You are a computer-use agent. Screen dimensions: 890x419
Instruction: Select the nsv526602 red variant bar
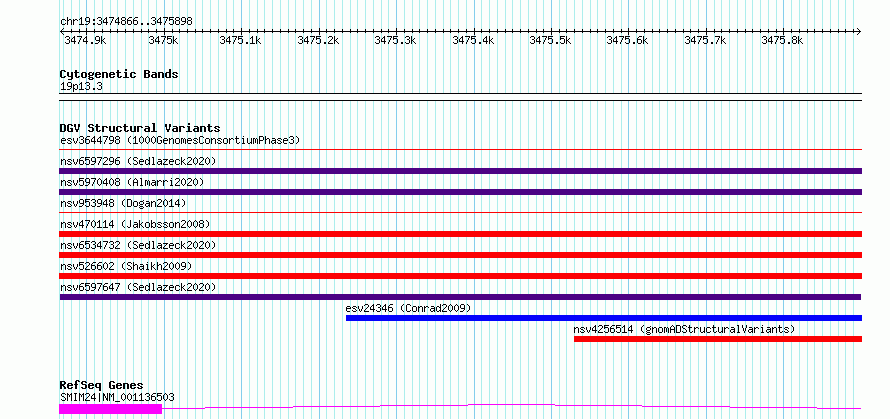tap(460, 276)
